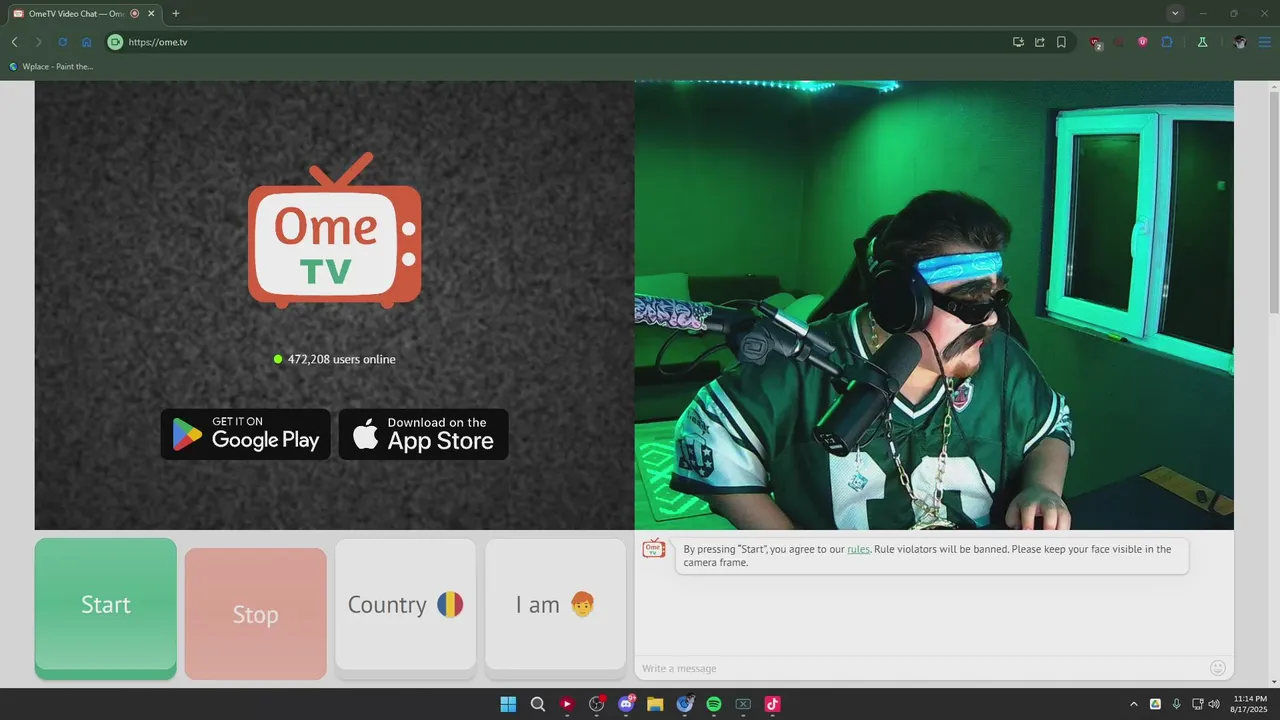Go forward with the browser forward arrow
This screenshot has height=720, width=1280.
tap(38, 42)
